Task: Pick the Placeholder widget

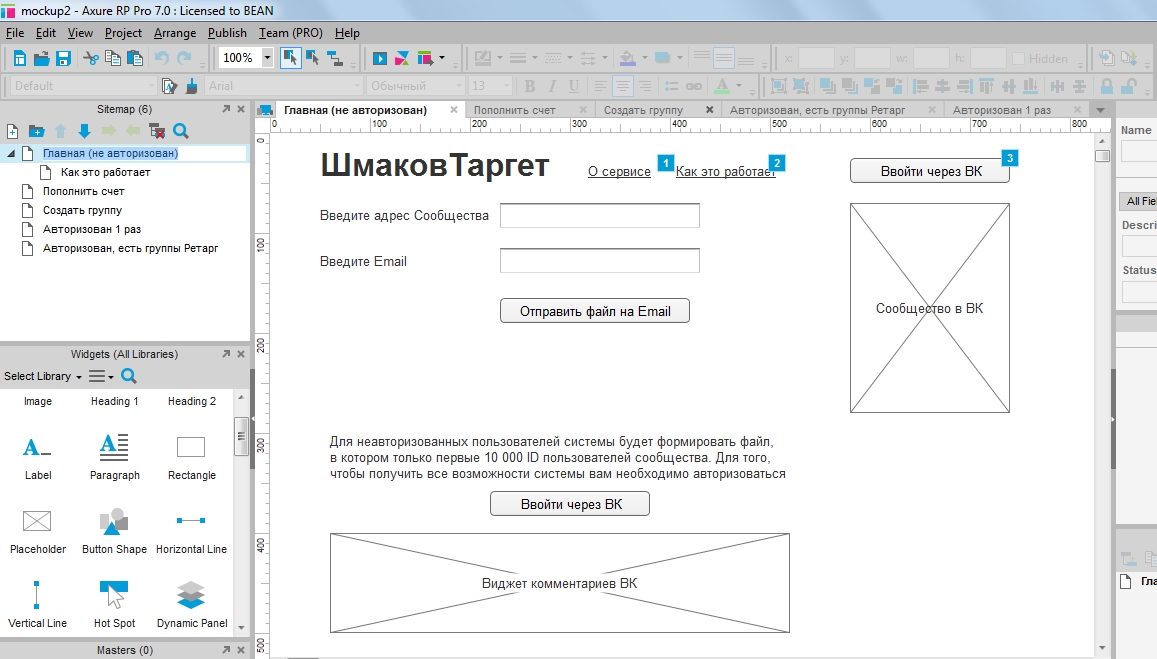Action: coord(38,531)
